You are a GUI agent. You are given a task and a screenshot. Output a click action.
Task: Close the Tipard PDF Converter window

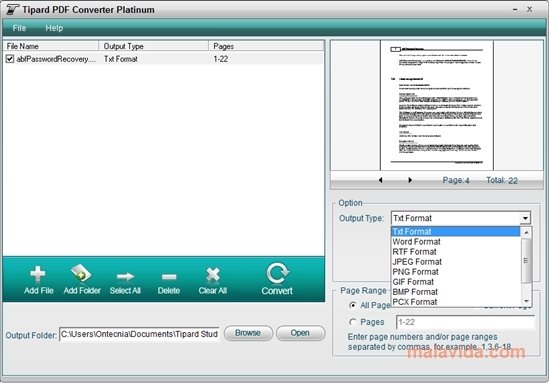pyautogui.click(x=529, y=10)
